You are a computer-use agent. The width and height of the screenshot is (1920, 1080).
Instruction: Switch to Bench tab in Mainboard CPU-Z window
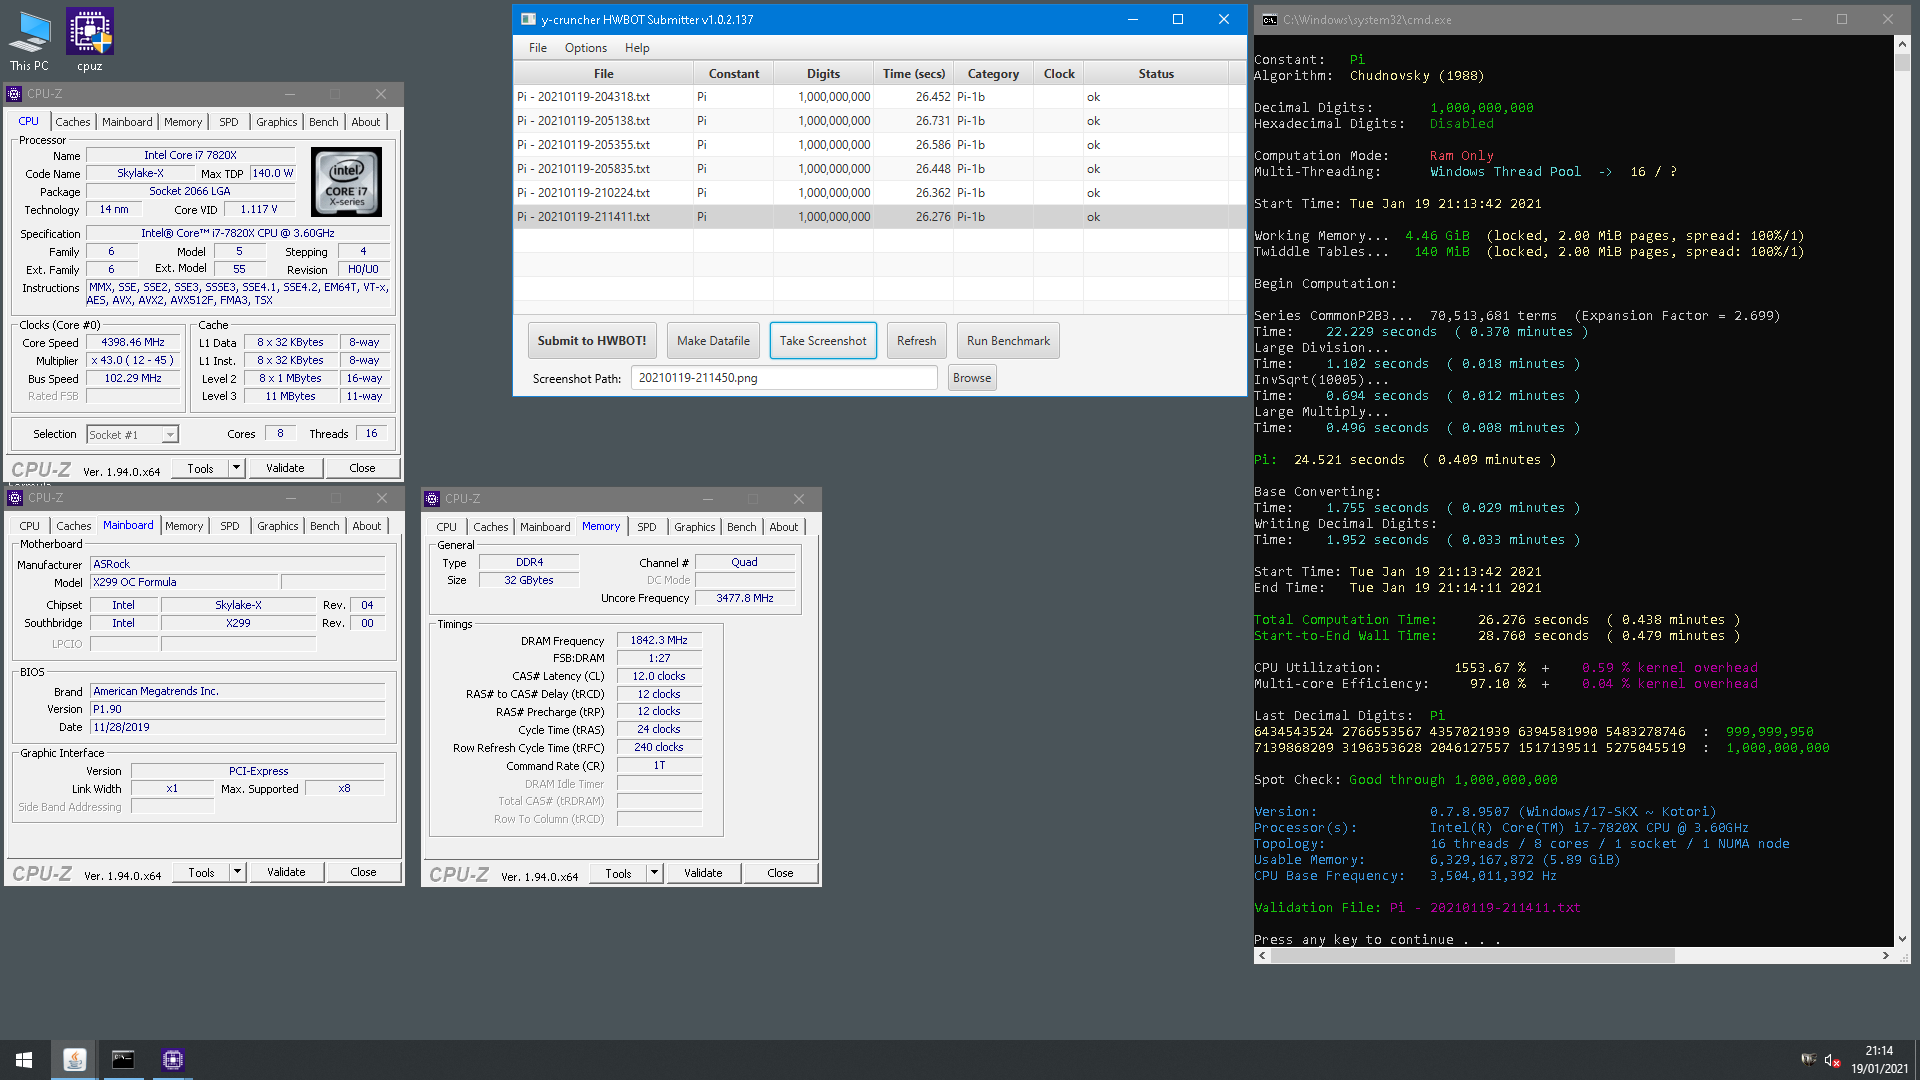tap(324, 525)
